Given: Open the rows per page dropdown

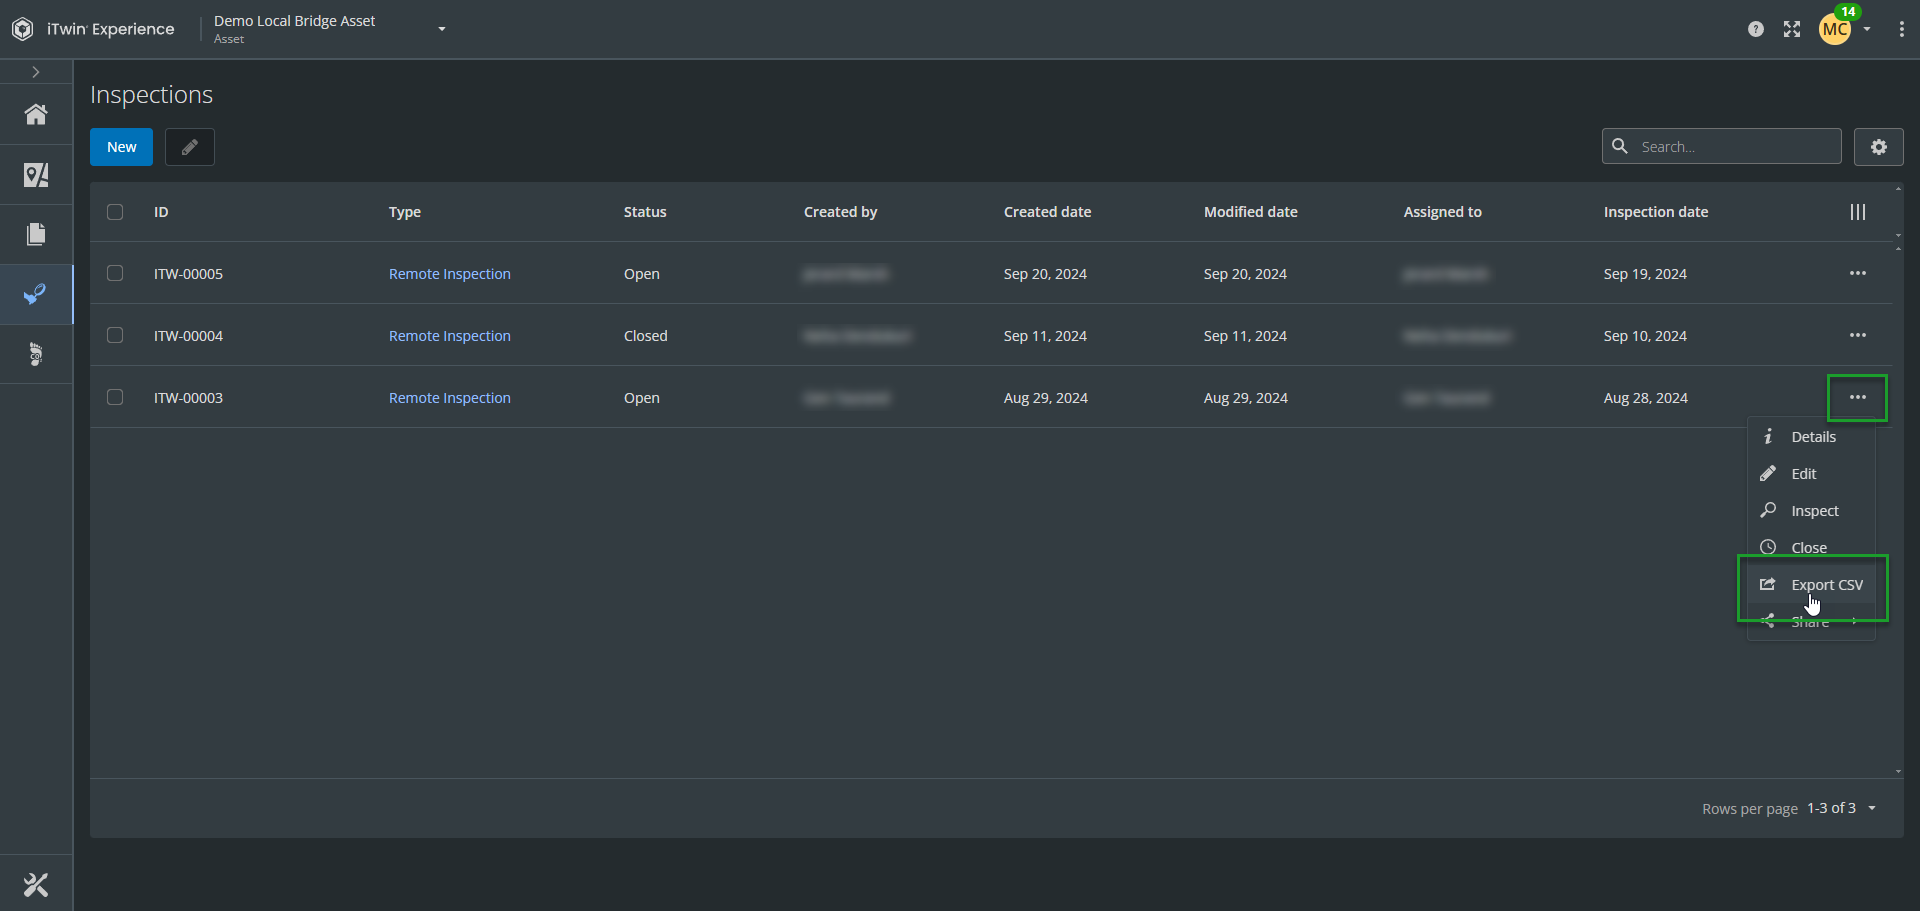Looking at the screenshot, I should tap(1871, 808).
